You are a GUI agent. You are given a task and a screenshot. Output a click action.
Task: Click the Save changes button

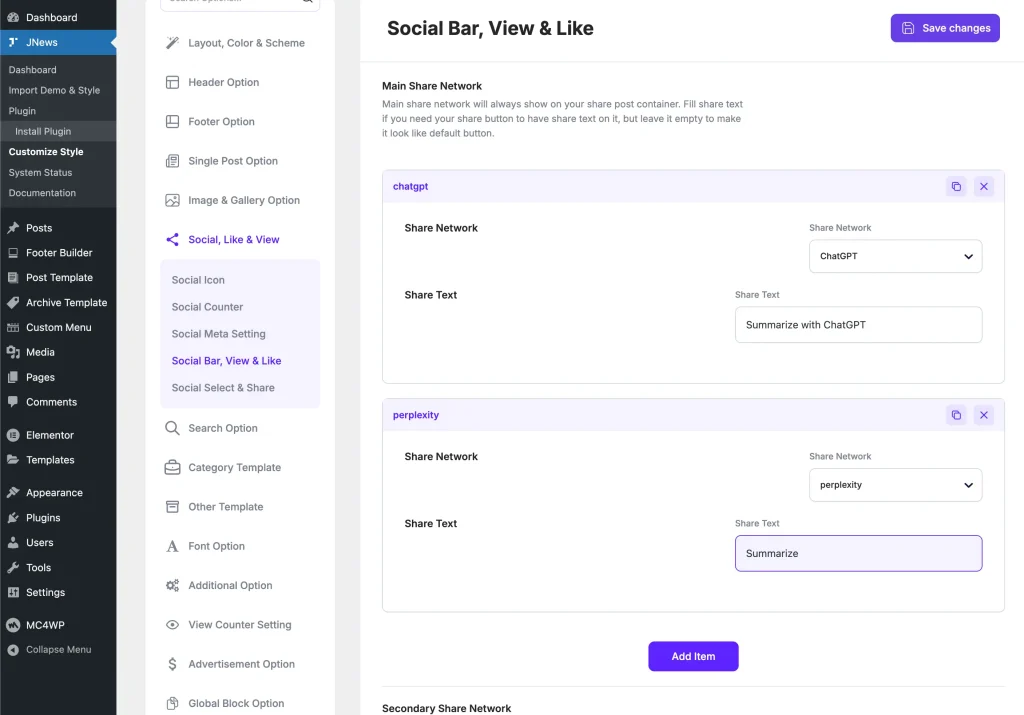click(x=945, y=28)
